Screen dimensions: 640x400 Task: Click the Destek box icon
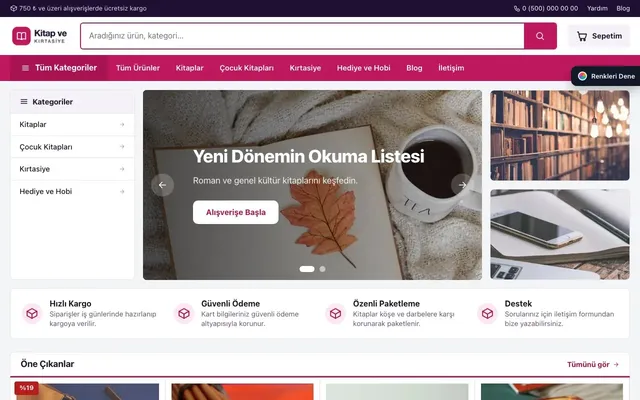coord(487,313)
